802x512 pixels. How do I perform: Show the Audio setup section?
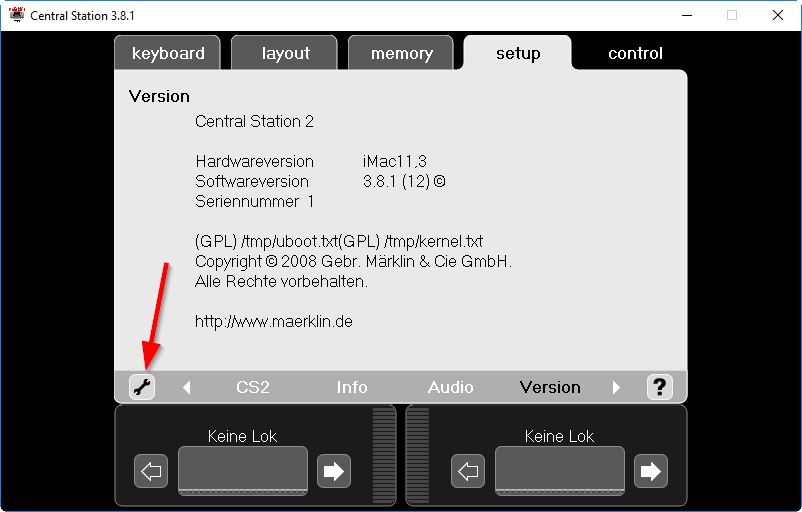[451, 387]
